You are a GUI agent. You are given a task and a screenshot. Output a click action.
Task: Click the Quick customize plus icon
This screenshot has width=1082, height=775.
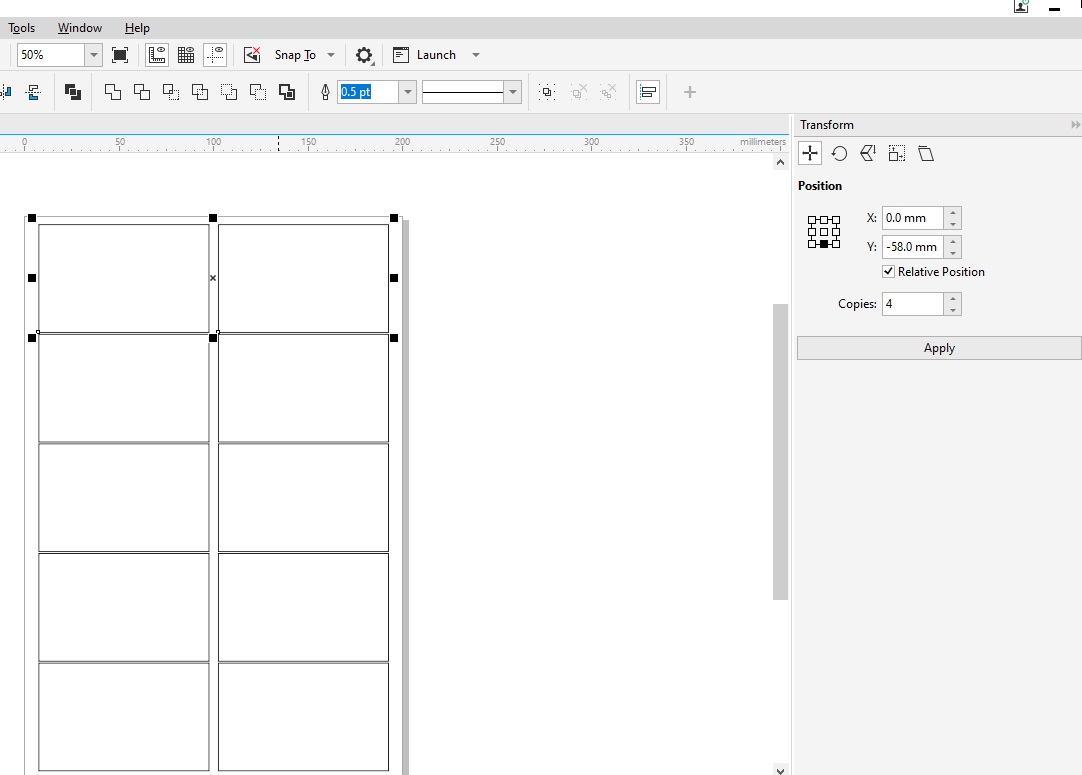(x=689, y=92)
